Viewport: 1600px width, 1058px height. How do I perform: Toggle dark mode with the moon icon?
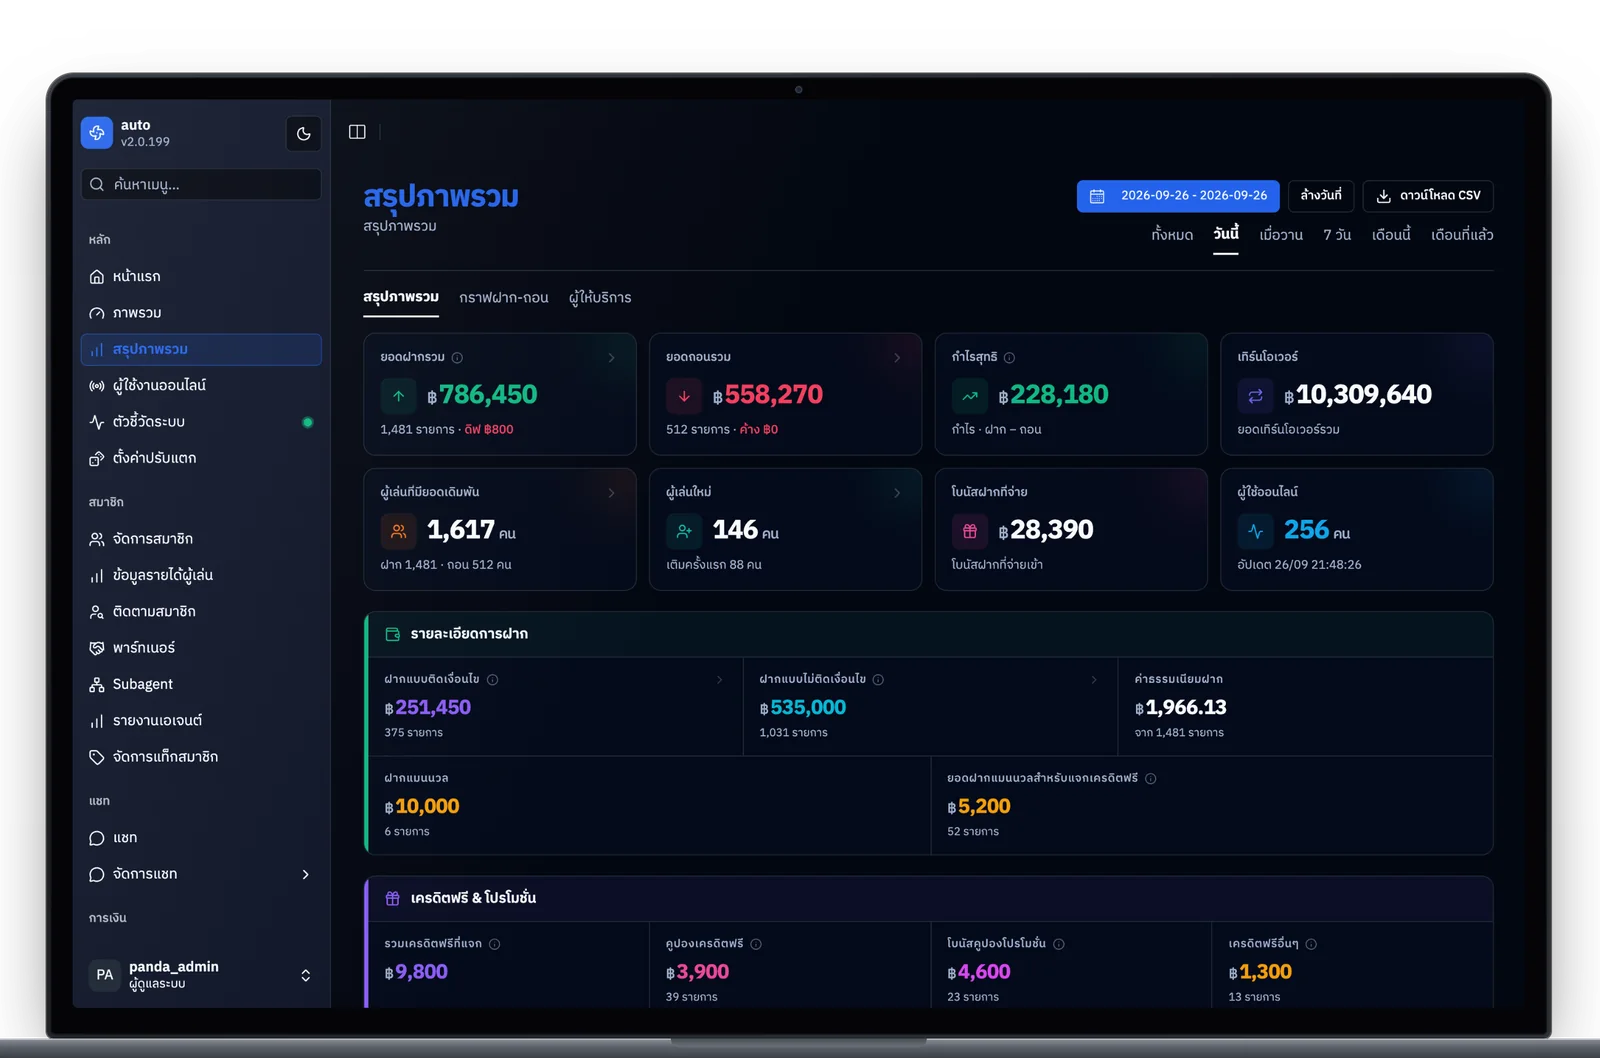tap(304, 134)
